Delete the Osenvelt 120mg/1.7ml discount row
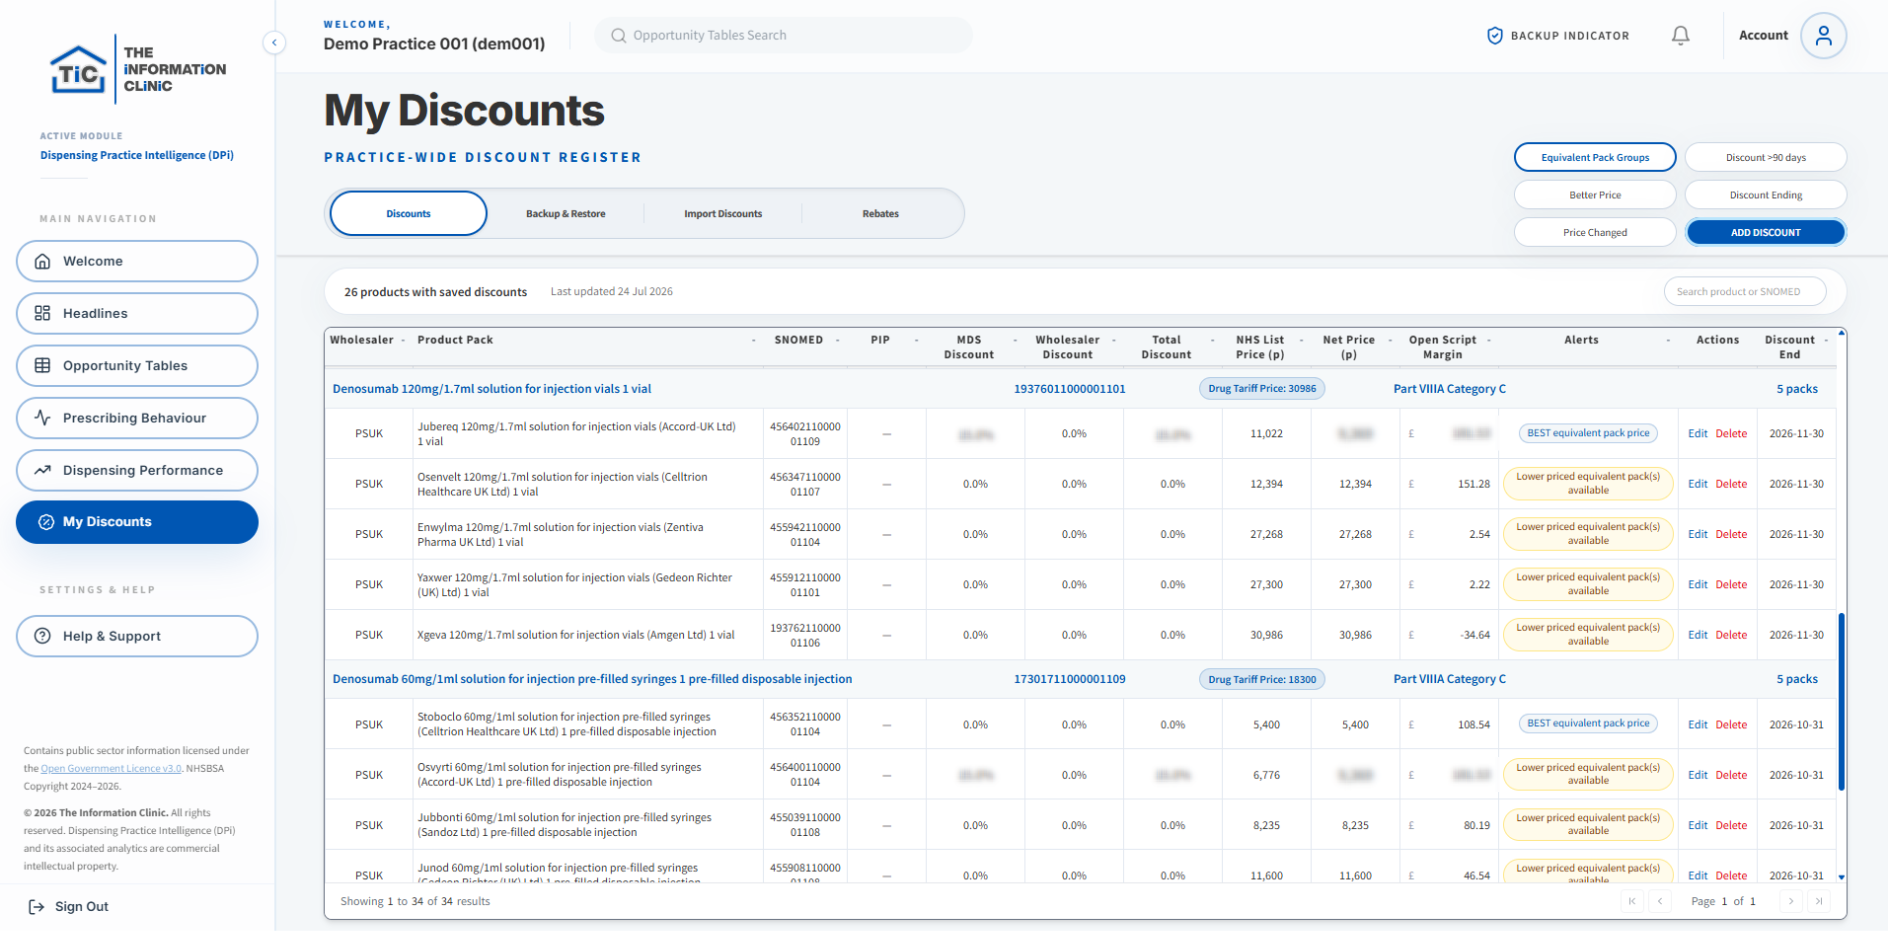This screenshot has height=933, width=1889. (x=1731, y=484)
